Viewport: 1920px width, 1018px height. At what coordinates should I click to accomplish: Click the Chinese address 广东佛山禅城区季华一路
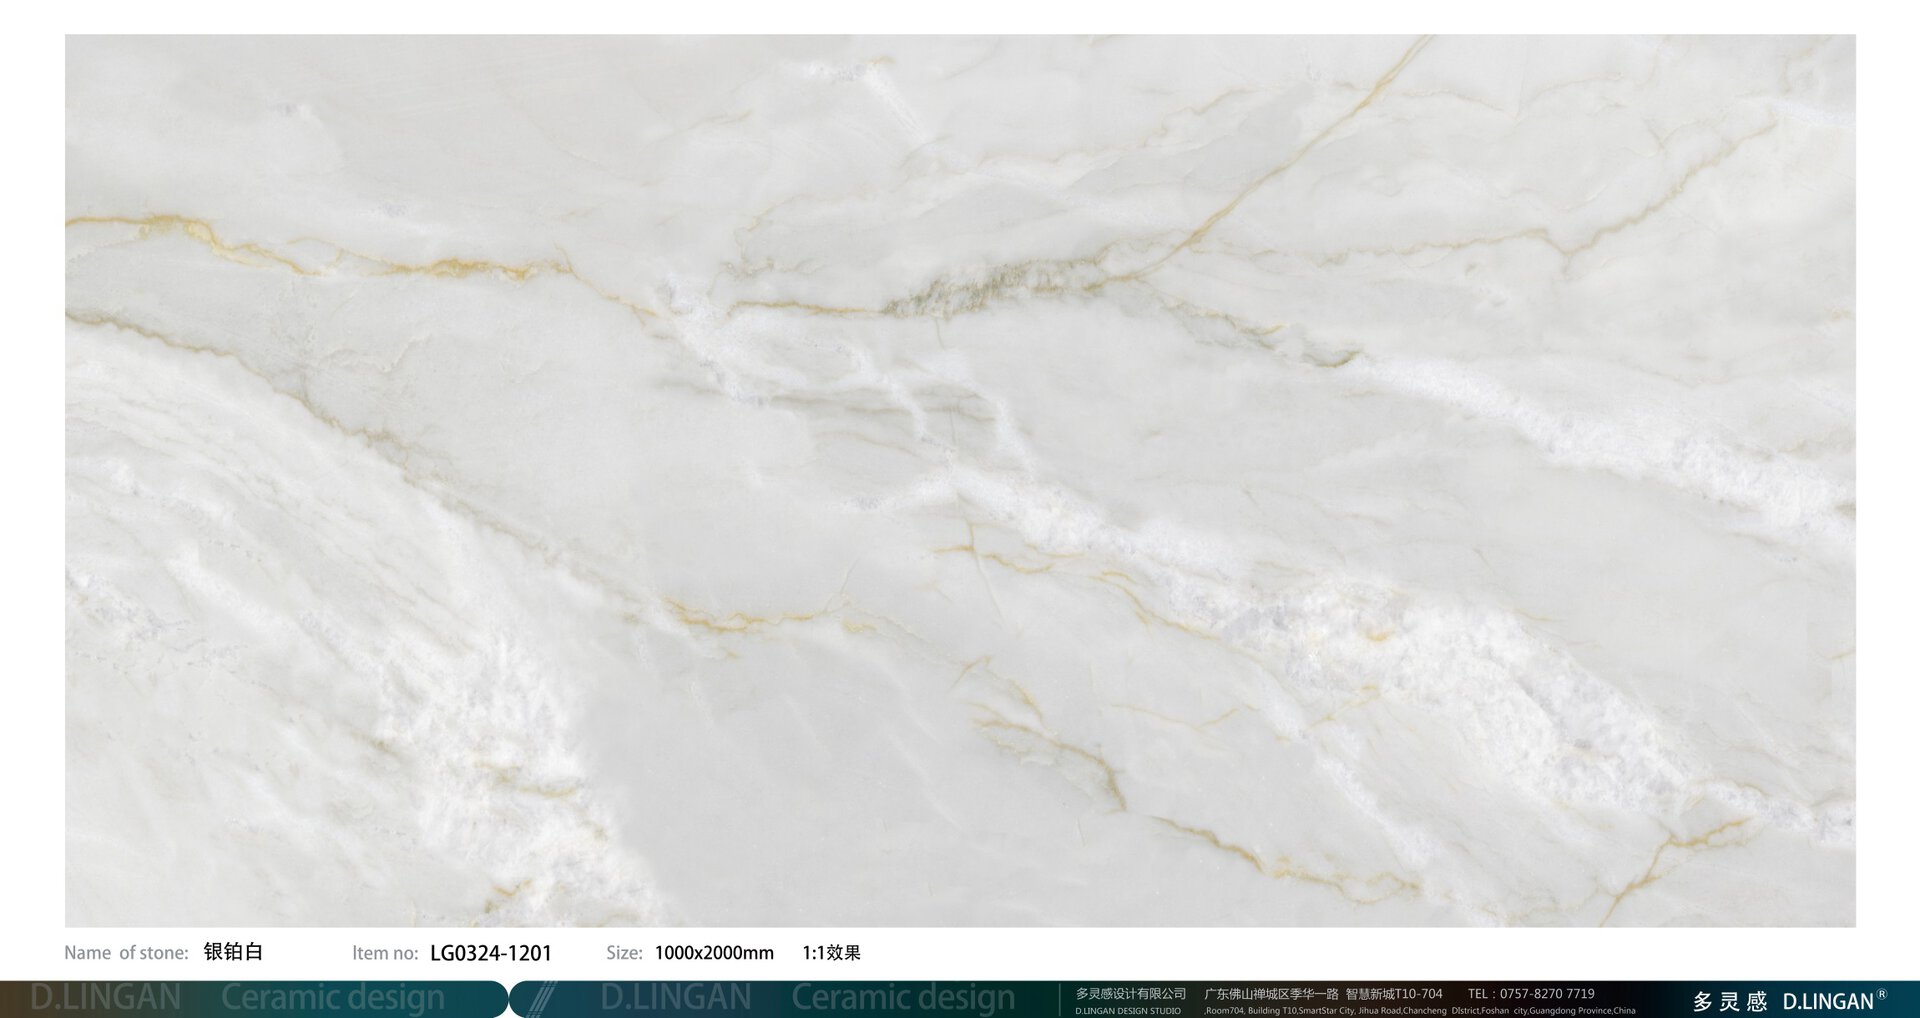click(1271, 993)
